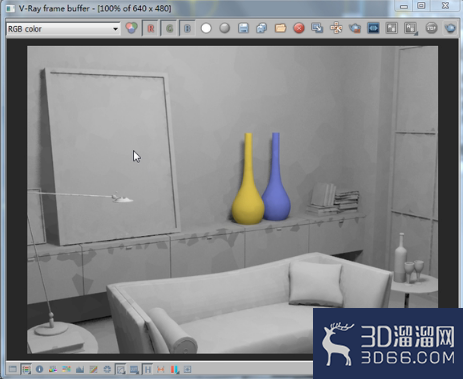Enable color curve correction diagonal lines icon

click(x=94, y=369)
